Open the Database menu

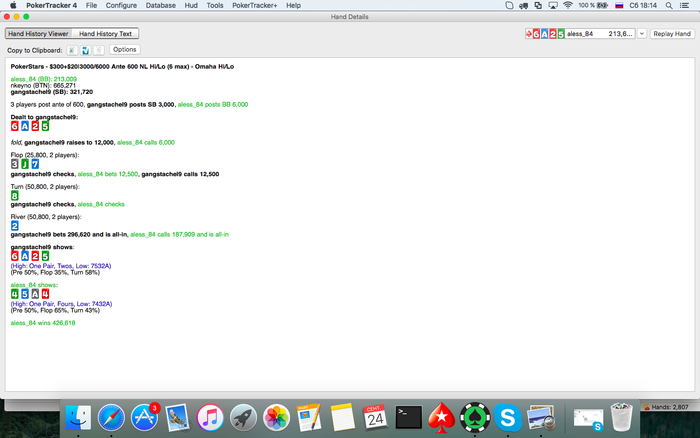[x=160, y=5]
